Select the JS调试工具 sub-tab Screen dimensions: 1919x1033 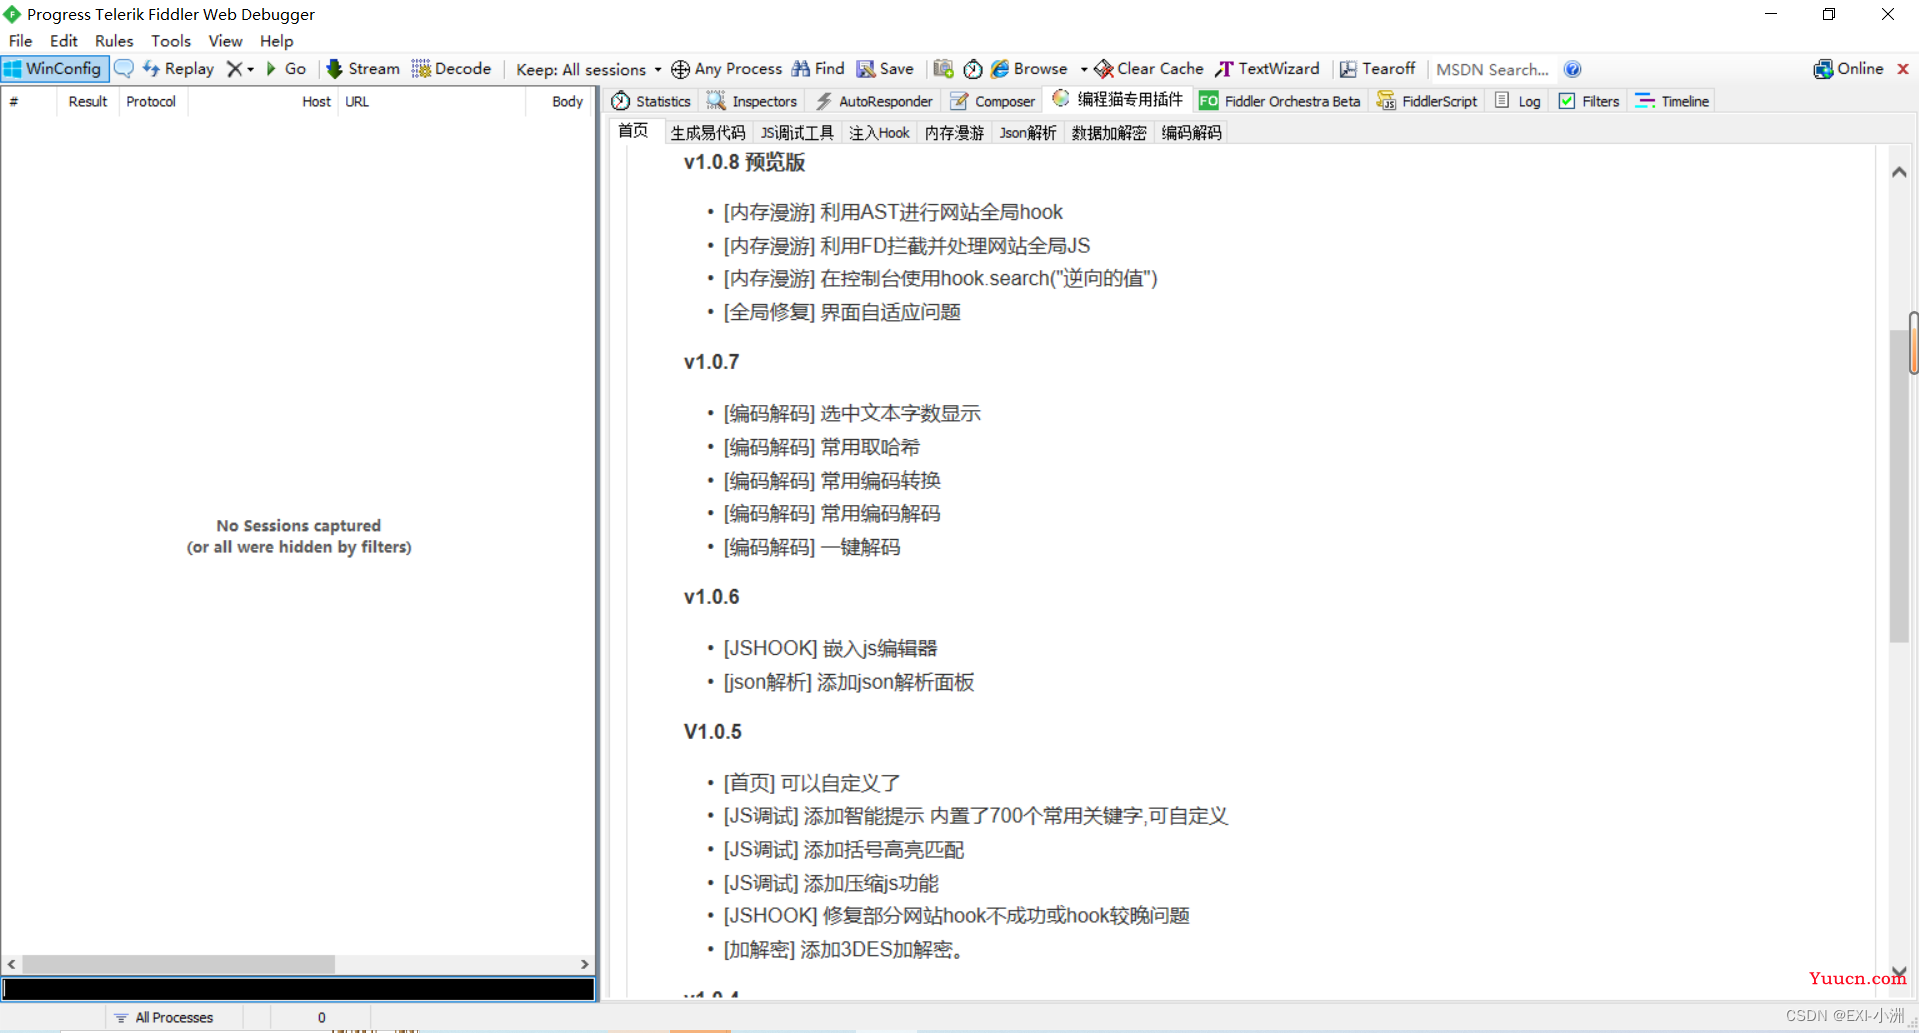click(x=797, y=133)
